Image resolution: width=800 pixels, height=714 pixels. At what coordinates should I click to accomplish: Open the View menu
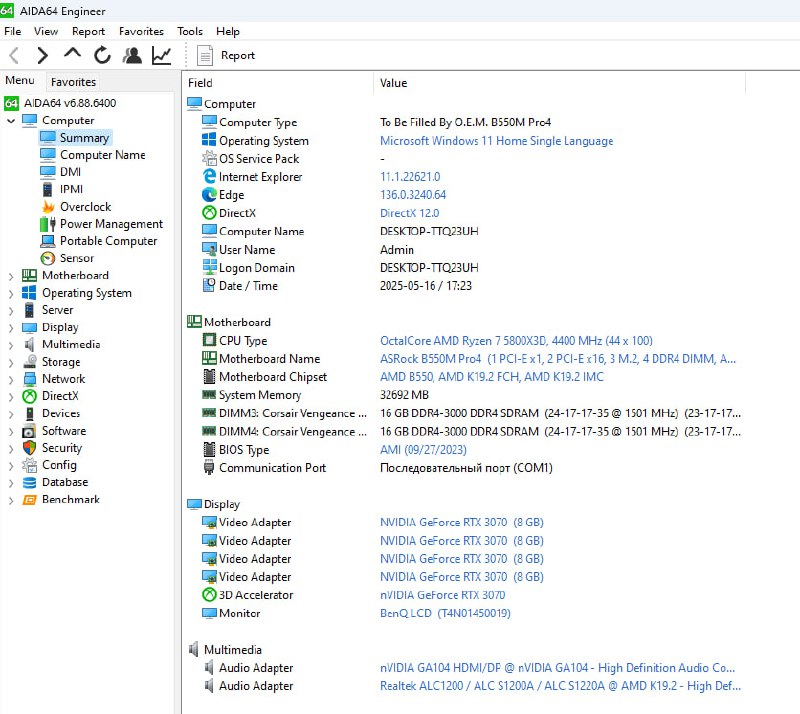click(x=46, y=32)
